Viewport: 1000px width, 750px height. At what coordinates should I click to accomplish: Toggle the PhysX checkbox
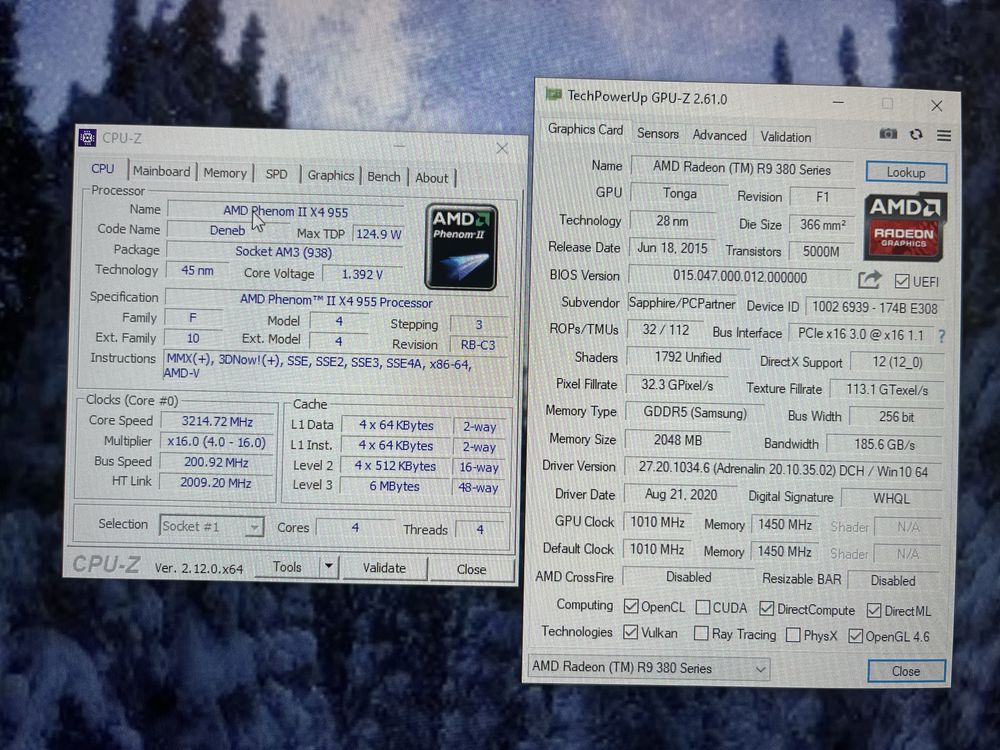pyautogui.click(x=793, y=635)
